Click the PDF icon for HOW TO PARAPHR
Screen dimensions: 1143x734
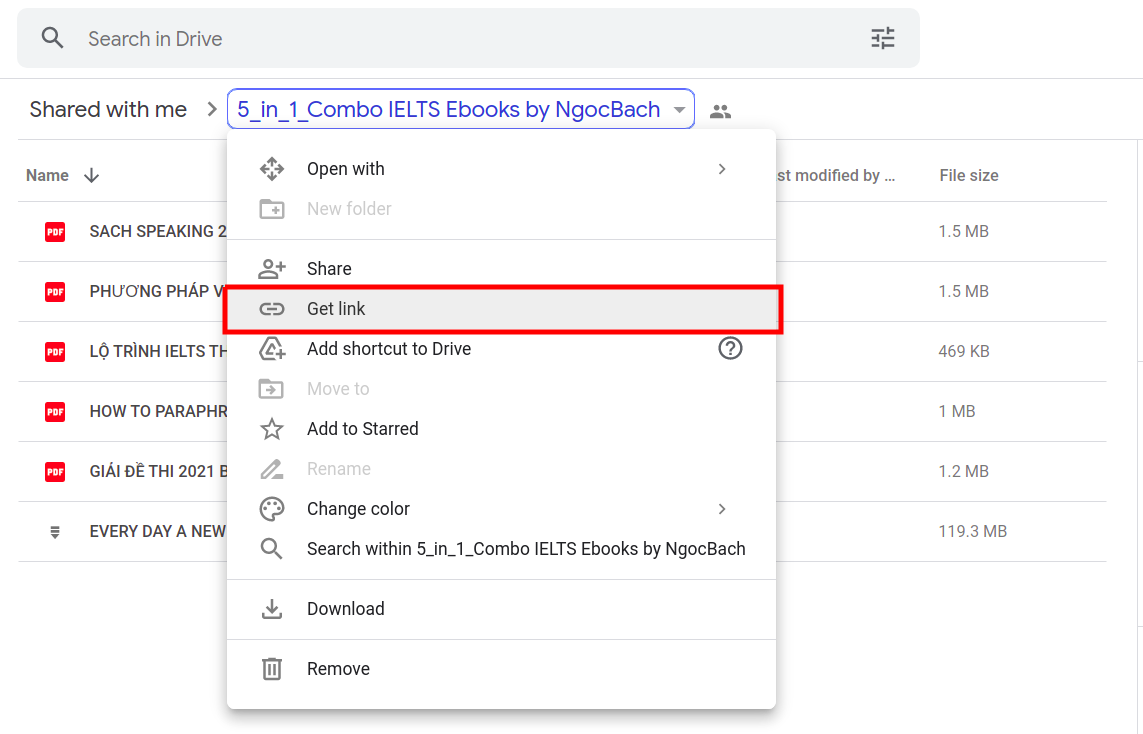tap(55, 411)
